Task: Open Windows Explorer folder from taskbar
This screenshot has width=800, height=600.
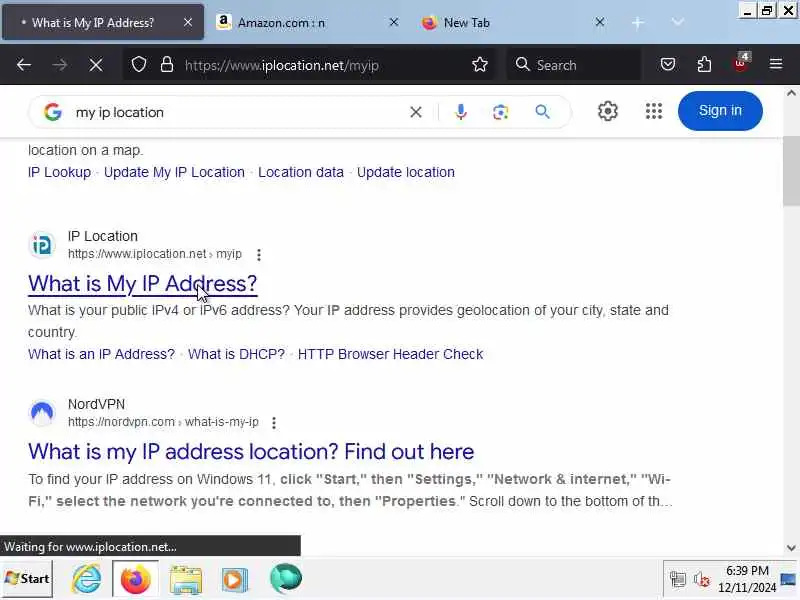Action: tap(186, 580)
